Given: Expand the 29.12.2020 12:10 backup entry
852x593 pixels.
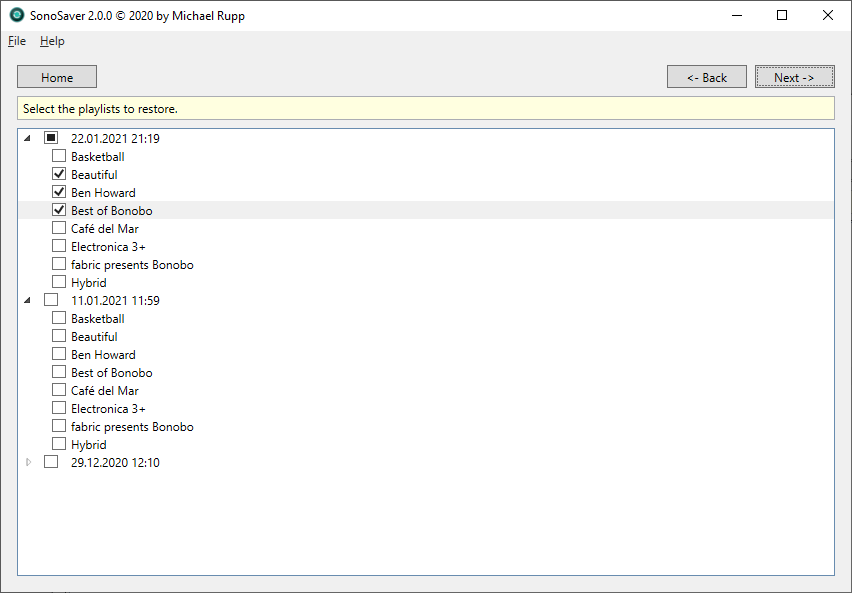Looking at the screenshot, I should tap(27, 461).
